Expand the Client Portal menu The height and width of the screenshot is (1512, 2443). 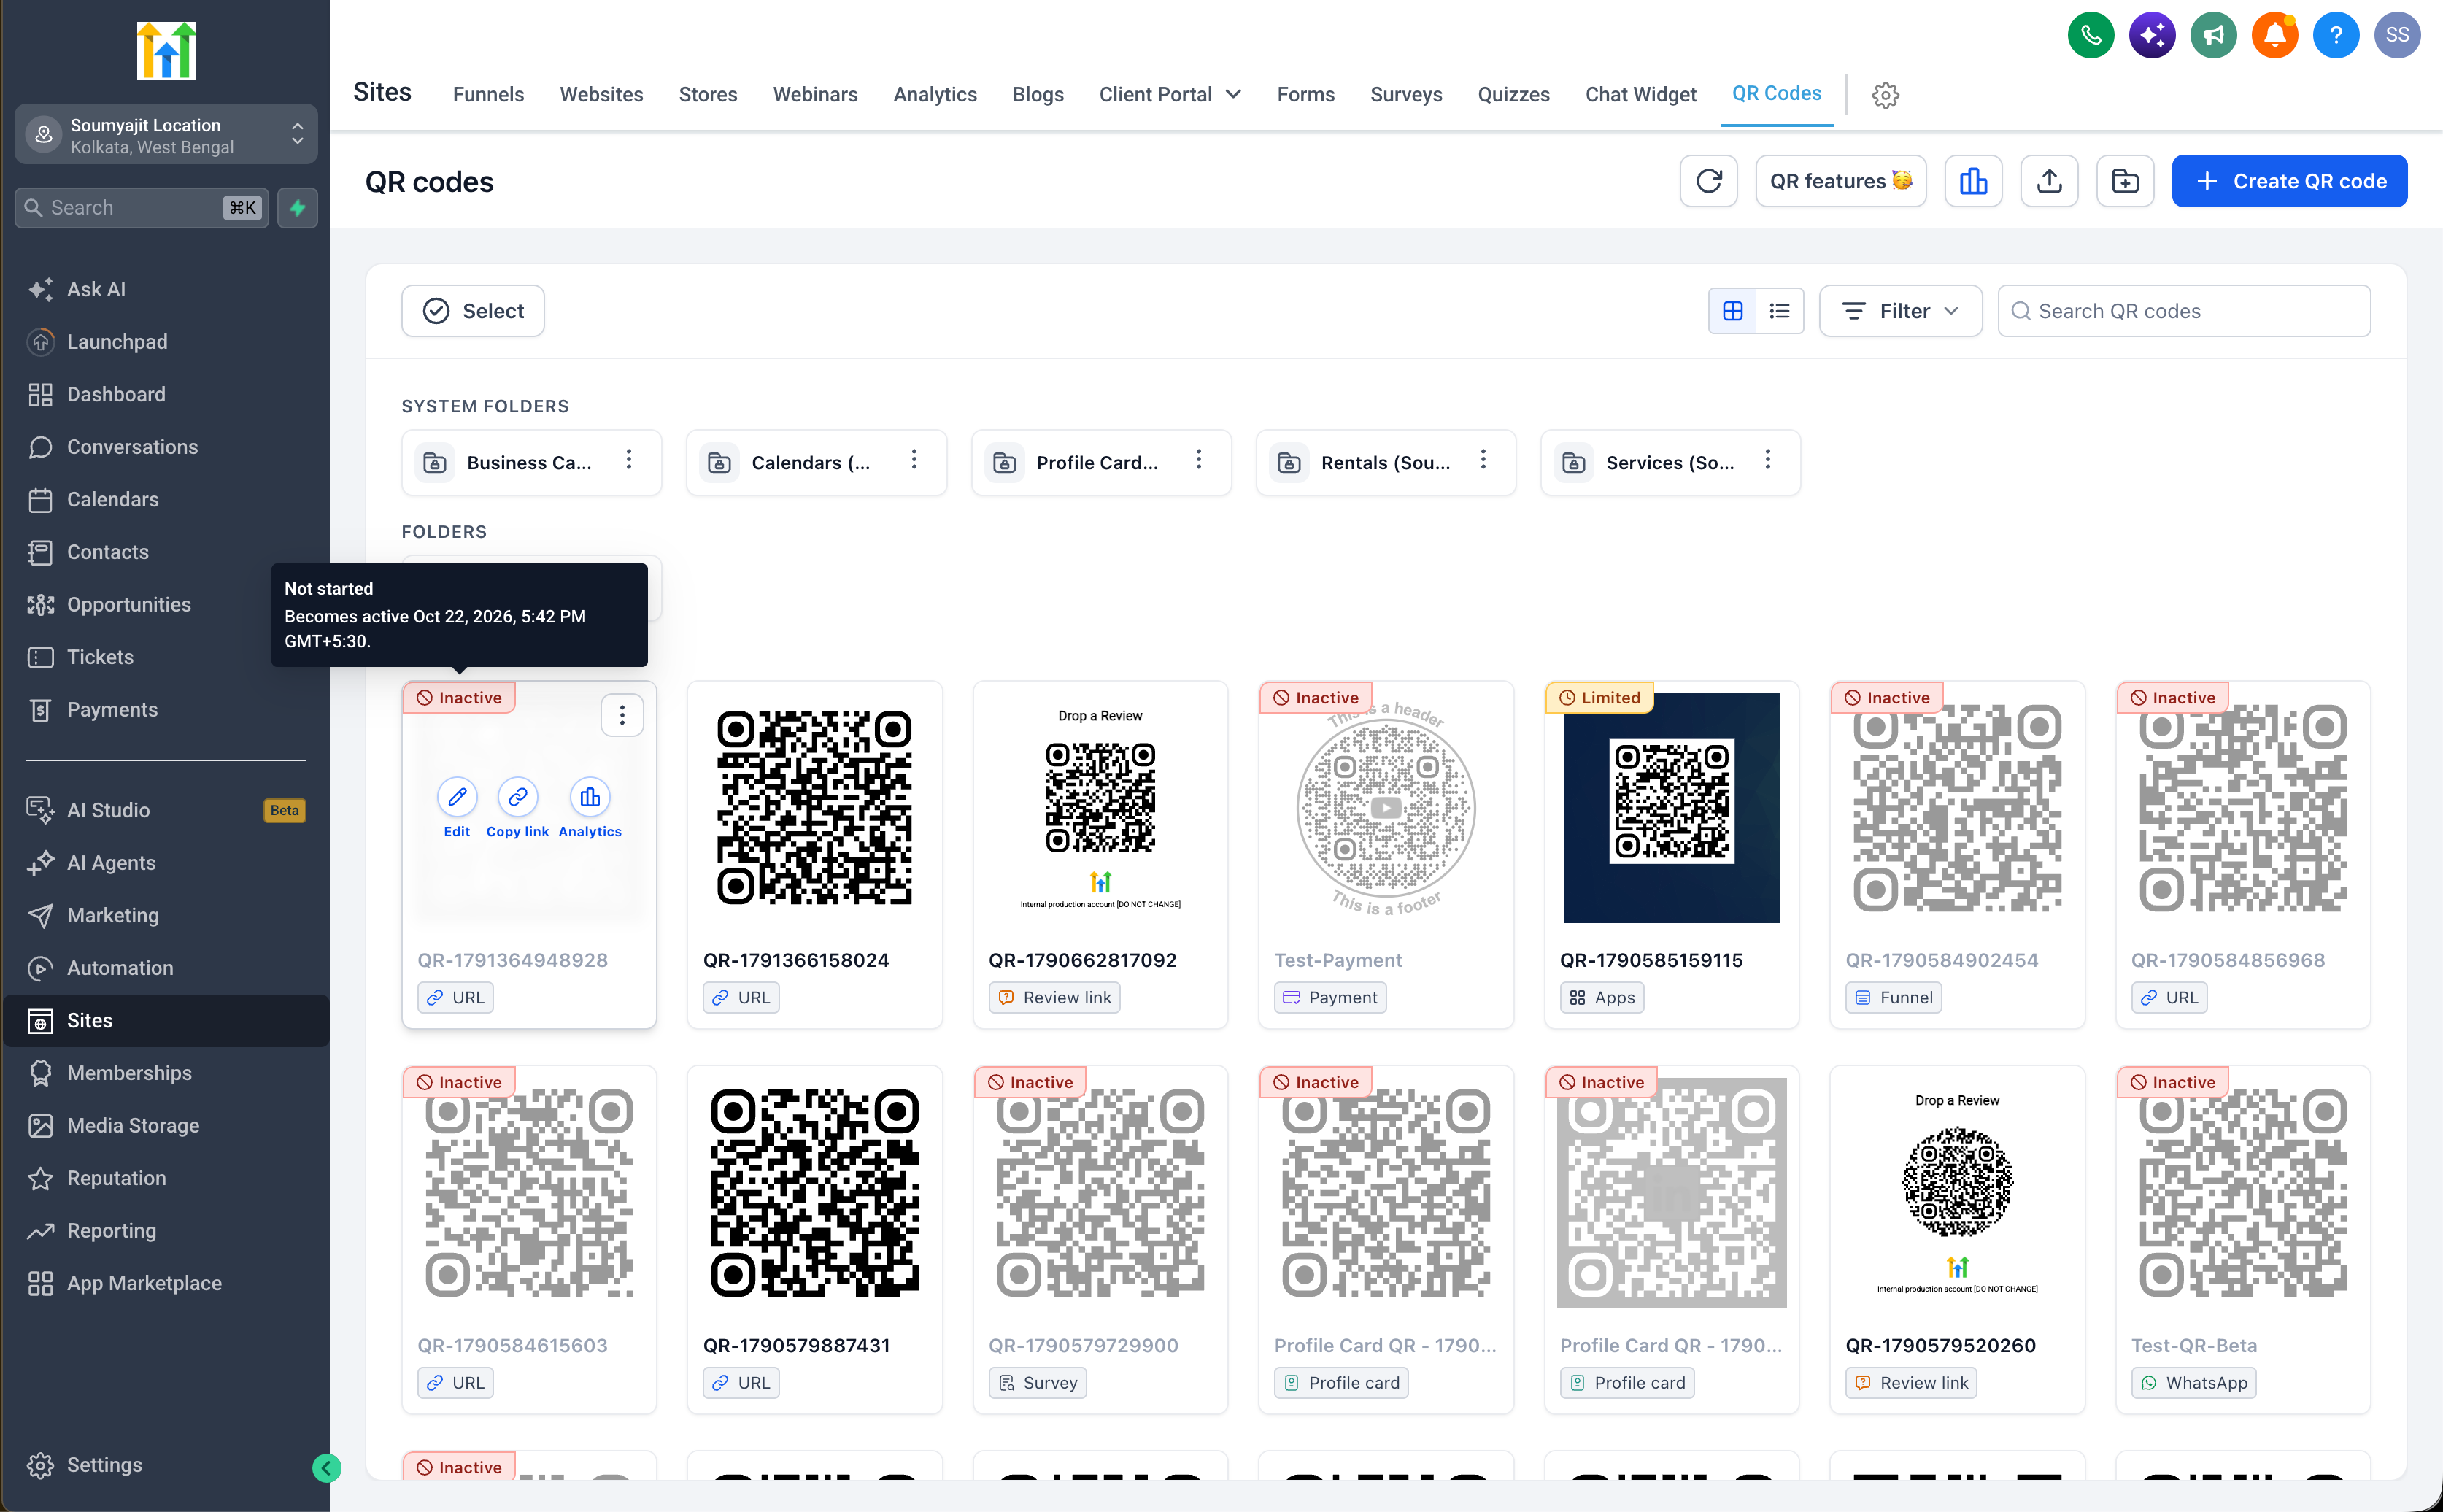pos(1170,94)
